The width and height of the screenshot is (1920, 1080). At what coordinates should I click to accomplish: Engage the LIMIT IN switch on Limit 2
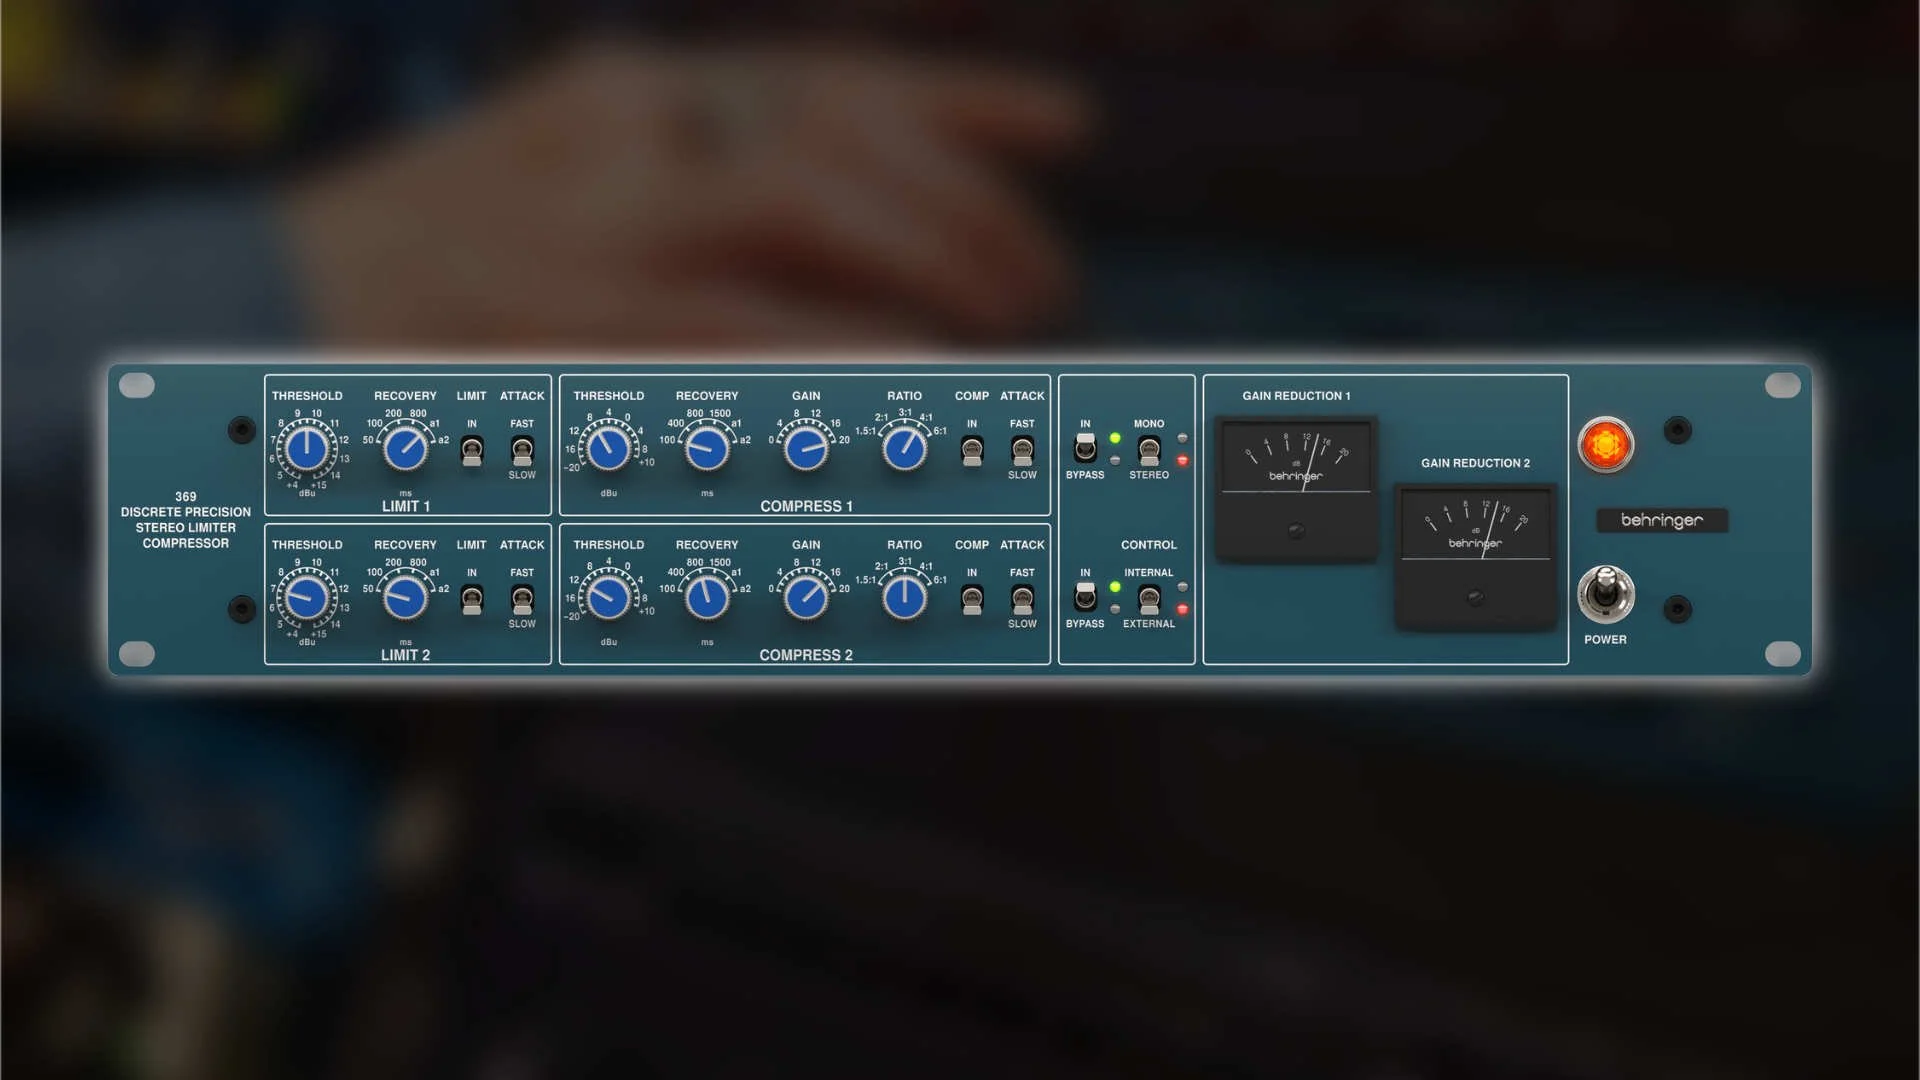tap(471, 600)
